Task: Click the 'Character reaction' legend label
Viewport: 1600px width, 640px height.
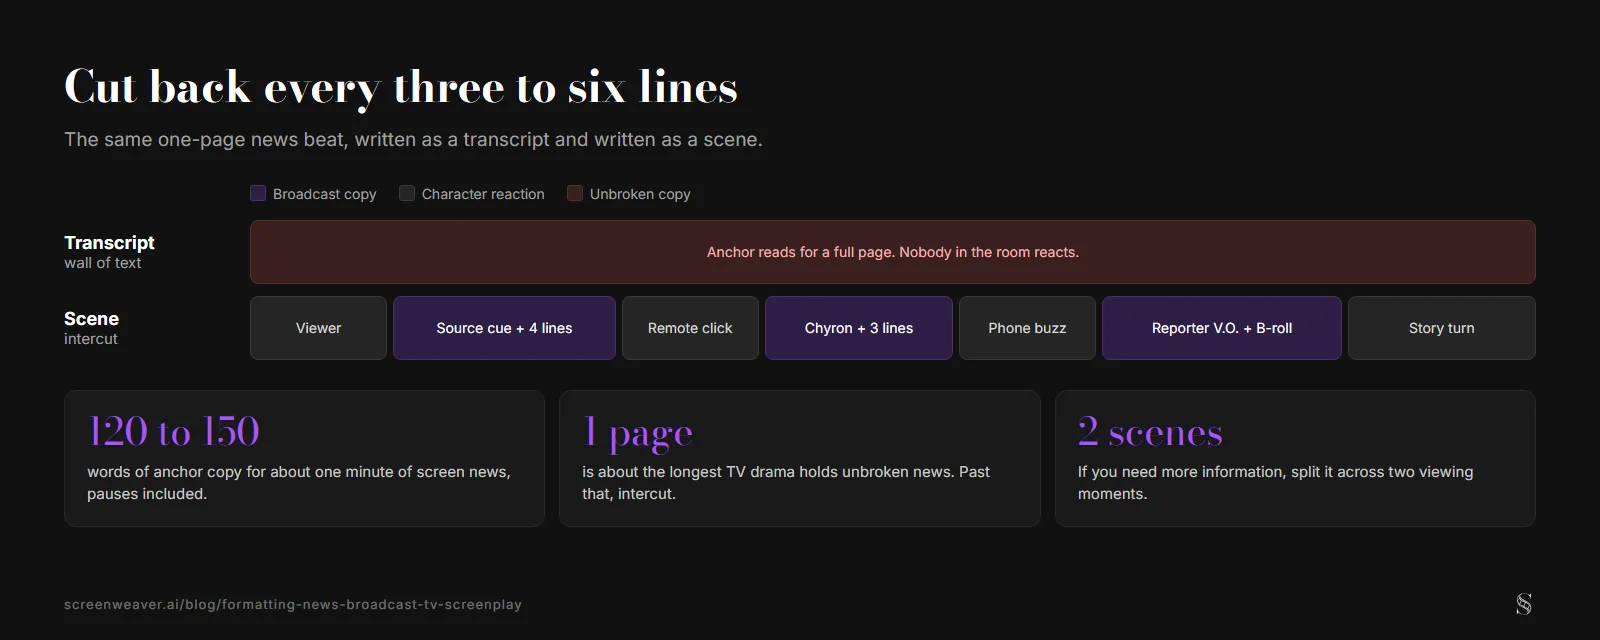Action: 483,194
